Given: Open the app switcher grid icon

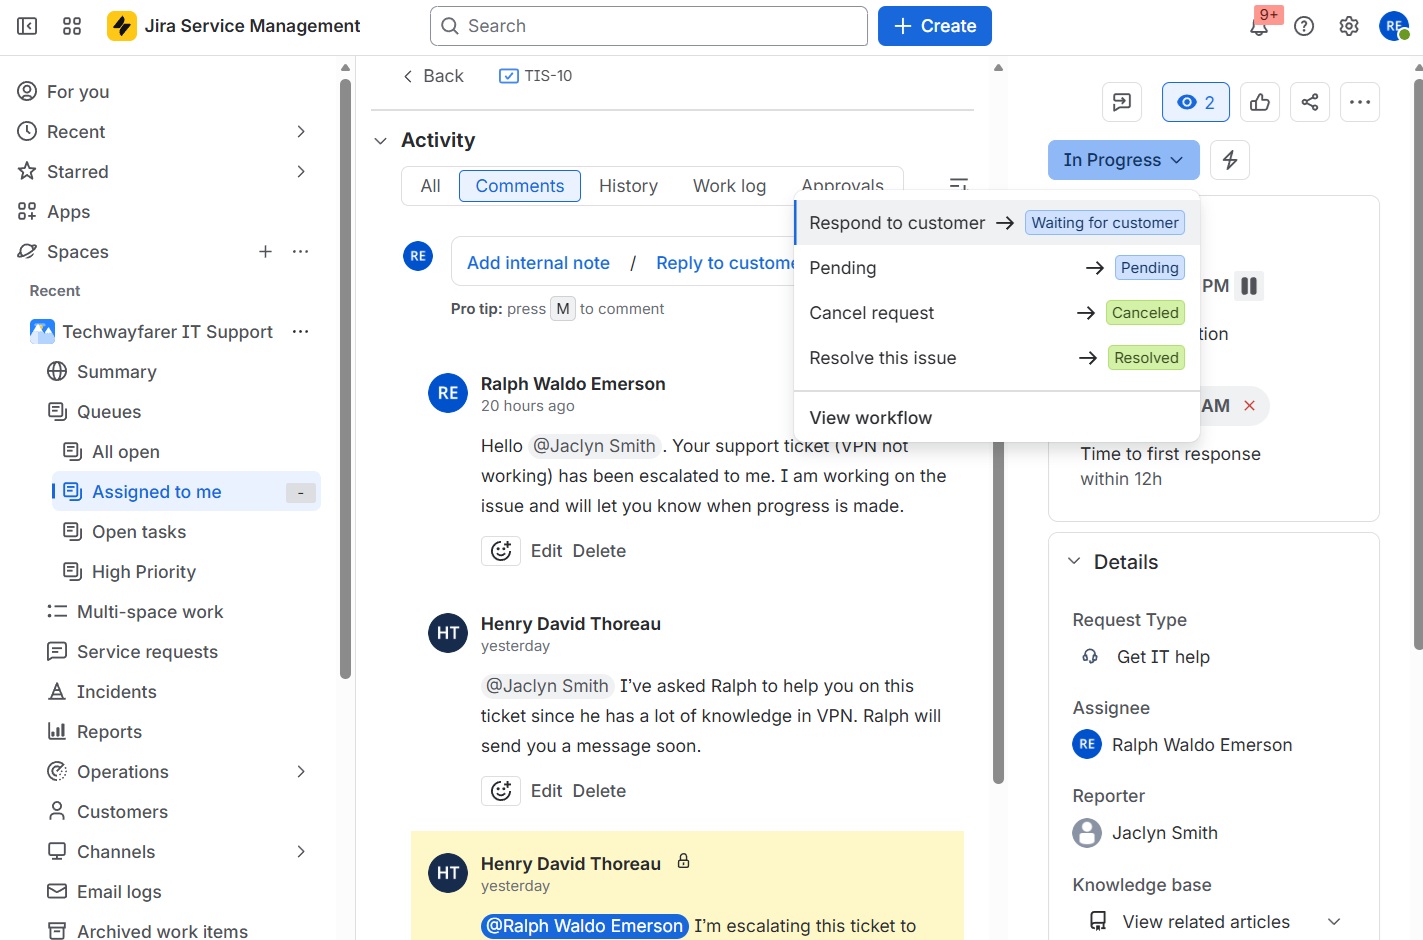Looking at the screenshot, I should [72, 26].
